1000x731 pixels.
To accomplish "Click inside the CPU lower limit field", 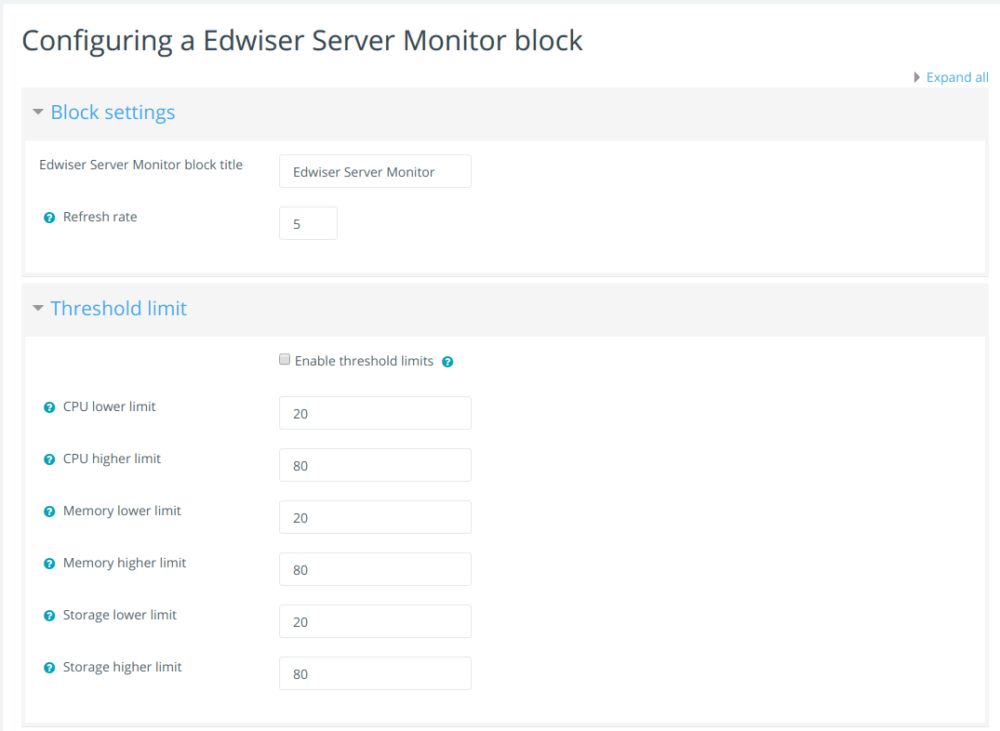I will (x=374, y=413).
